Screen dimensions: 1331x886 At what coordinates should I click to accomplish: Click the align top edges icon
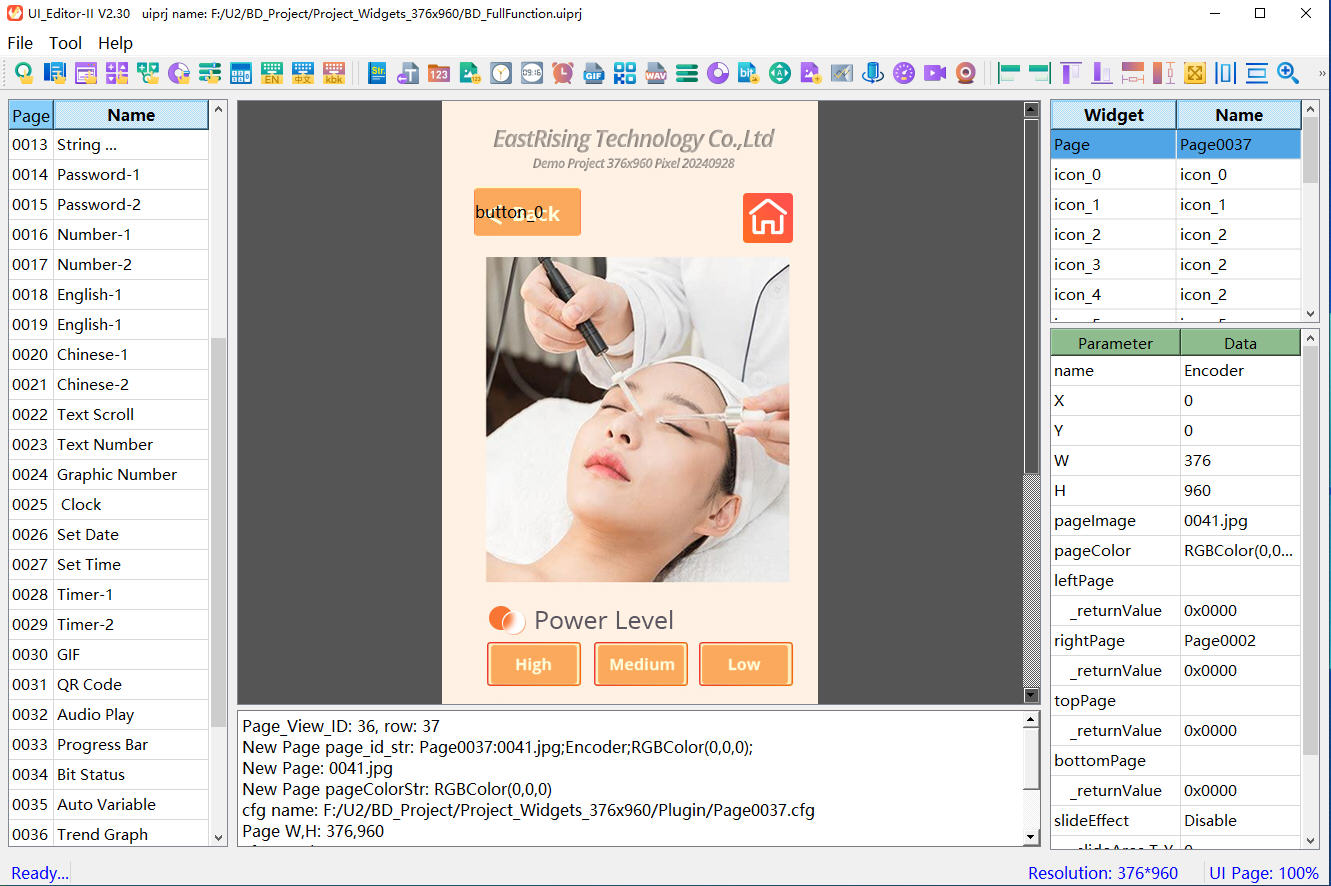click(1071, 73)
